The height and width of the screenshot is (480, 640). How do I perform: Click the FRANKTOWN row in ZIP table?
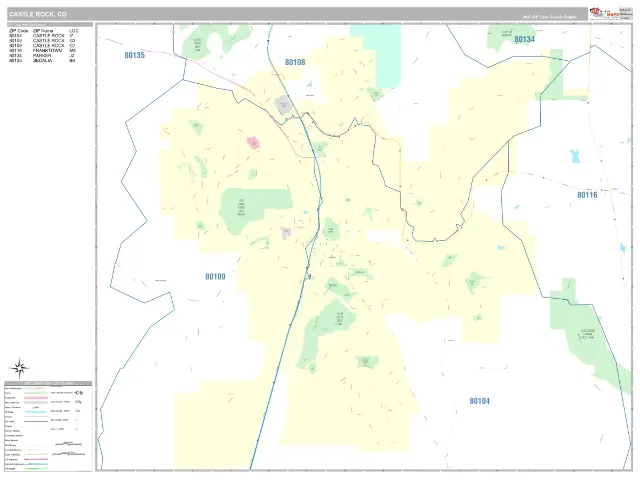point(42,51)
